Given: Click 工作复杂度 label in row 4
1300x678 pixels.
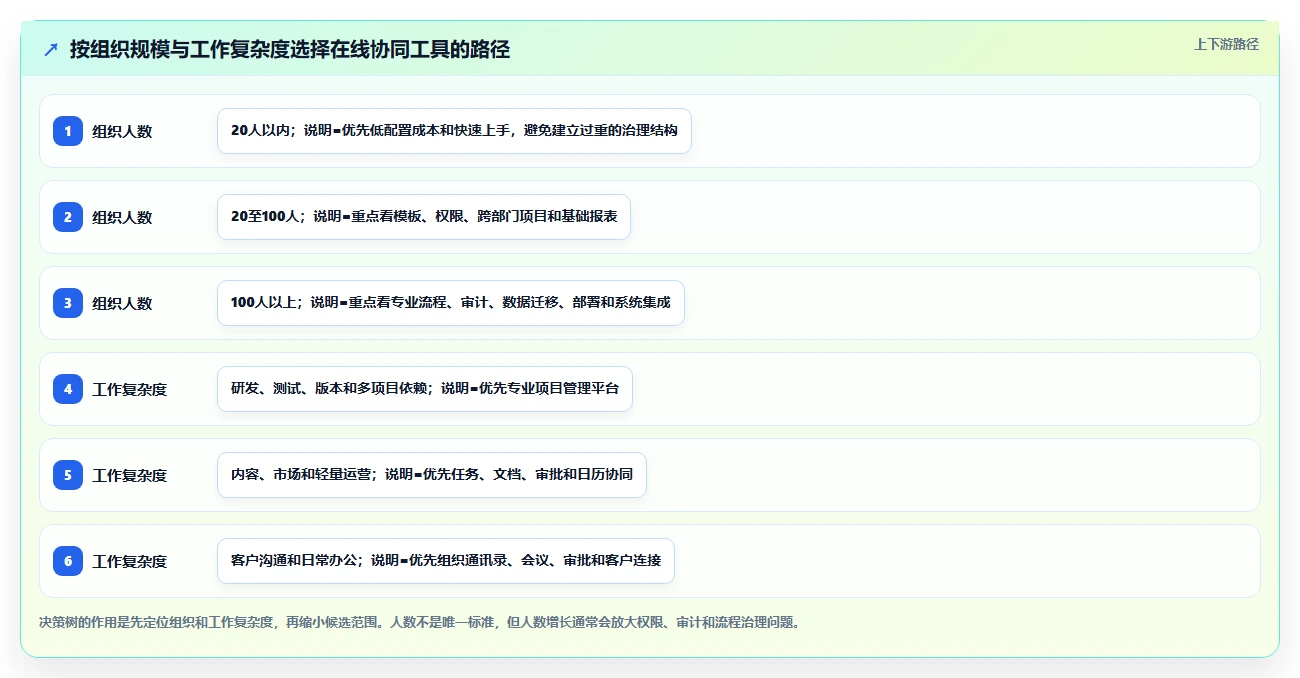Looking at the screenshot, I should [130, 389].
